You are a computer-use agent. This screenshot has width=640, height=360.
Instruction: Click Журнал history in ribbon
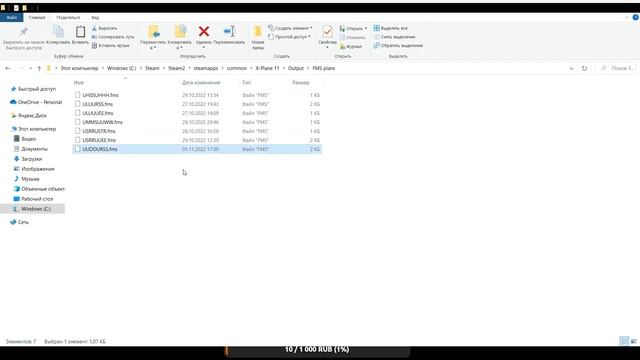351,46
